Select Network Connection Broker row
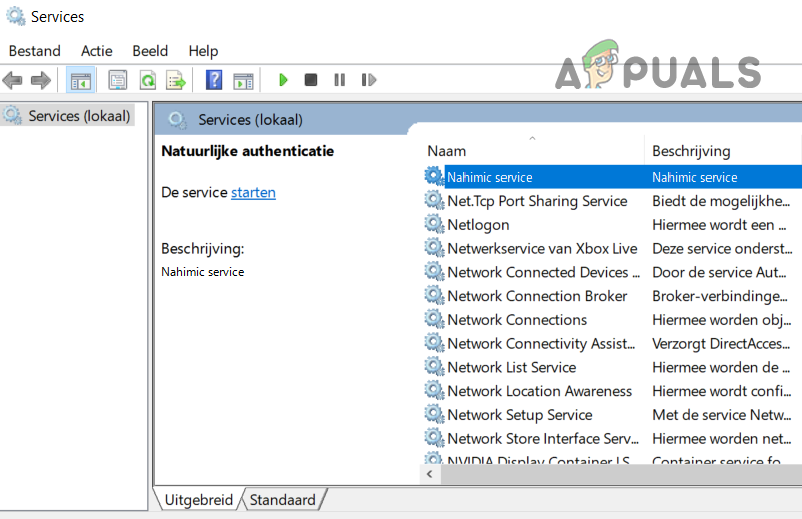Screen dimensions: 802x519 click(x=612, y=296)
